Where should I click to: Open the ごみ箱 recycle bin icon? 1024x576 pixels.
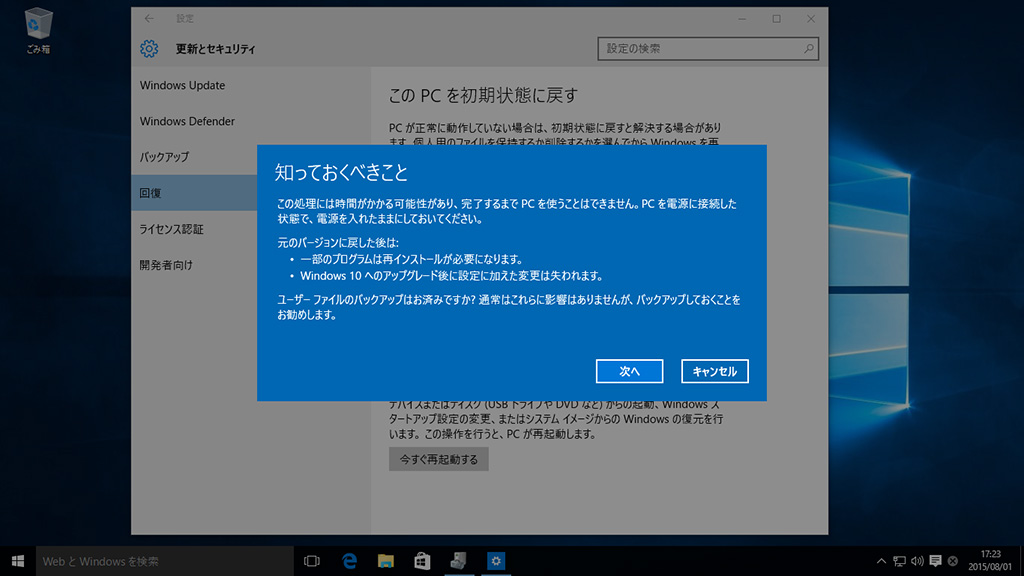coord(38,31)
